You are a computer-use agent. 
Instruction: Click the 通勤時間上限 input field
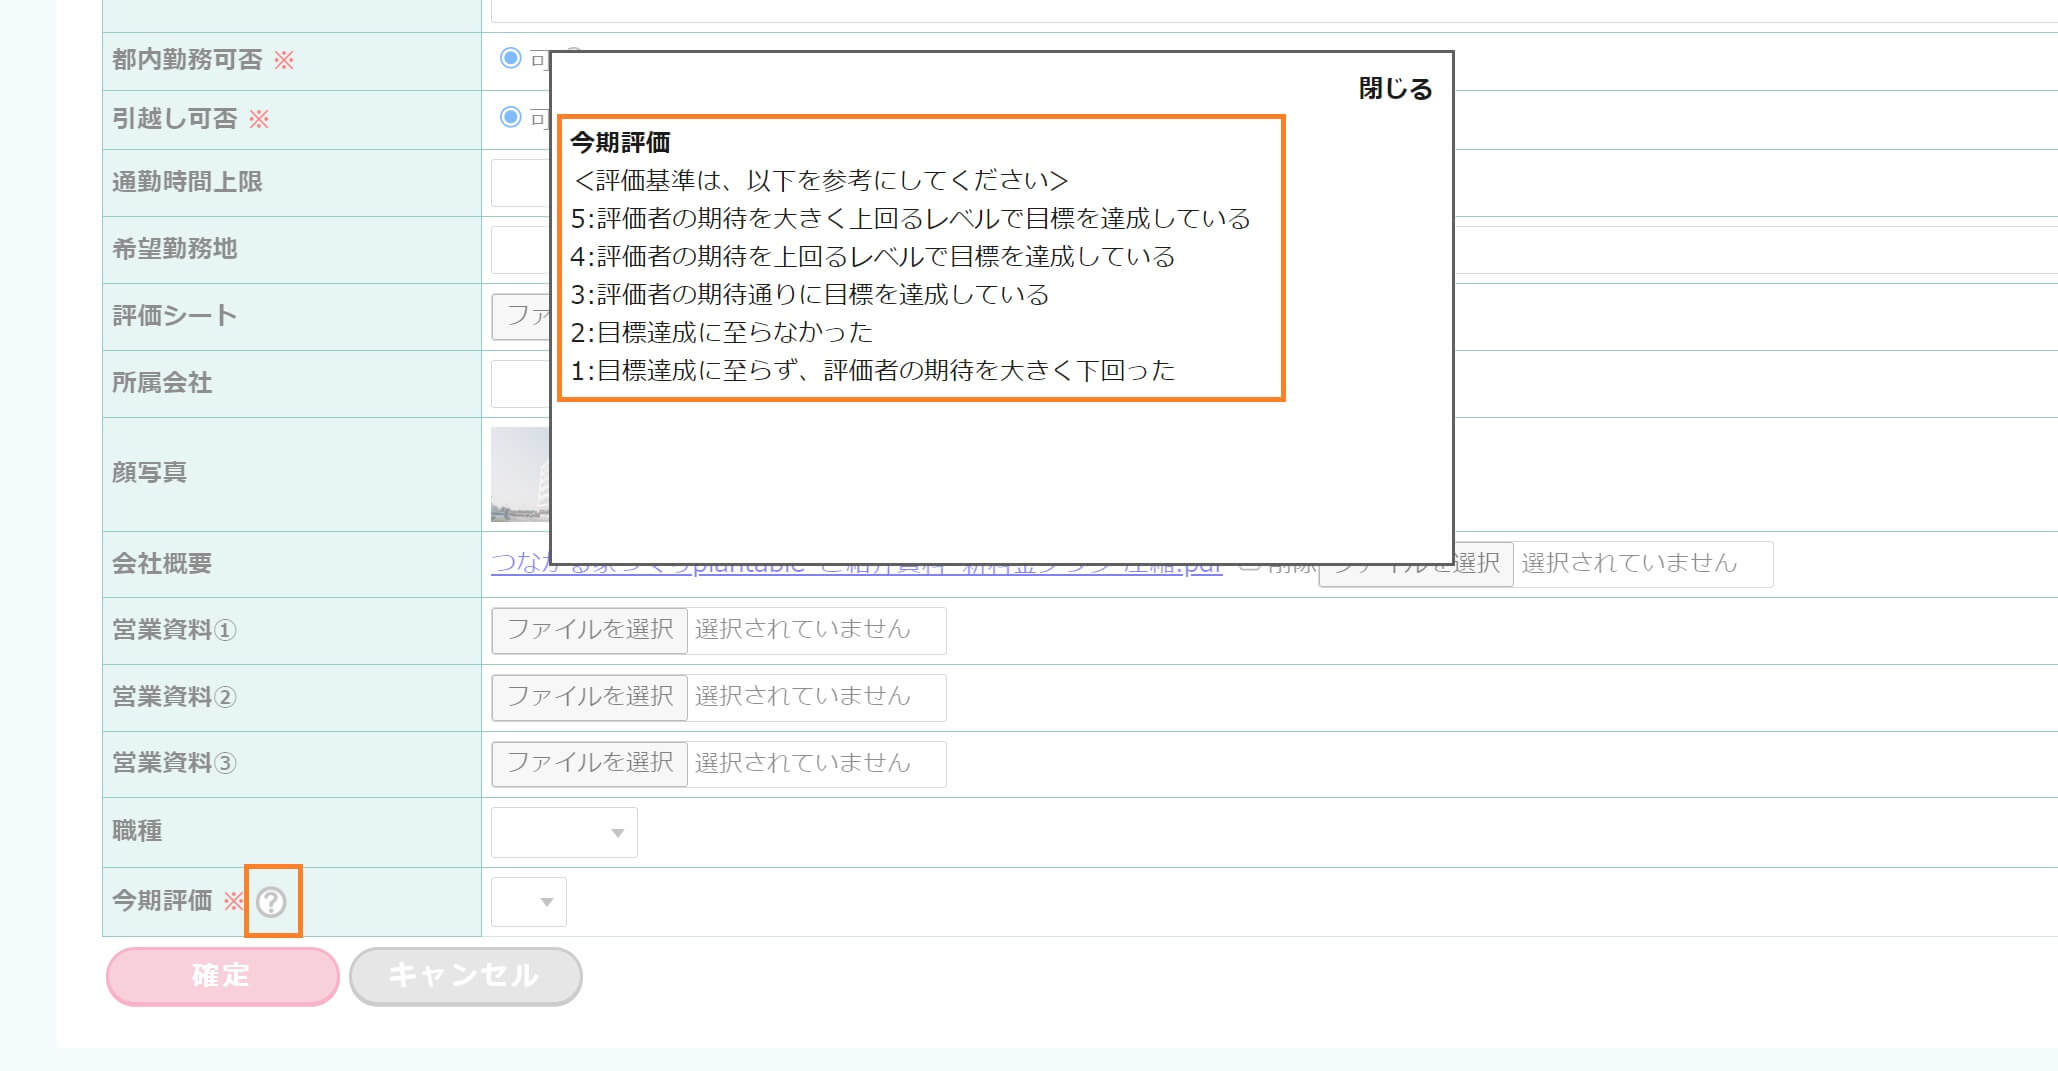[520, 183]
